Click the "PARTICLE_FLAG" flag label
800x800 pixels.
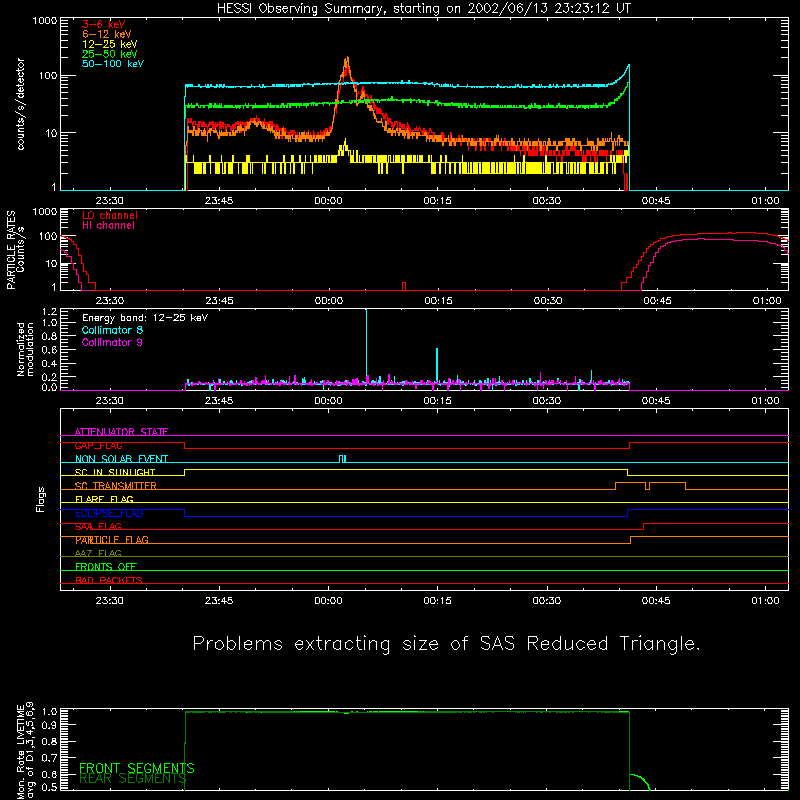(112, 540)
